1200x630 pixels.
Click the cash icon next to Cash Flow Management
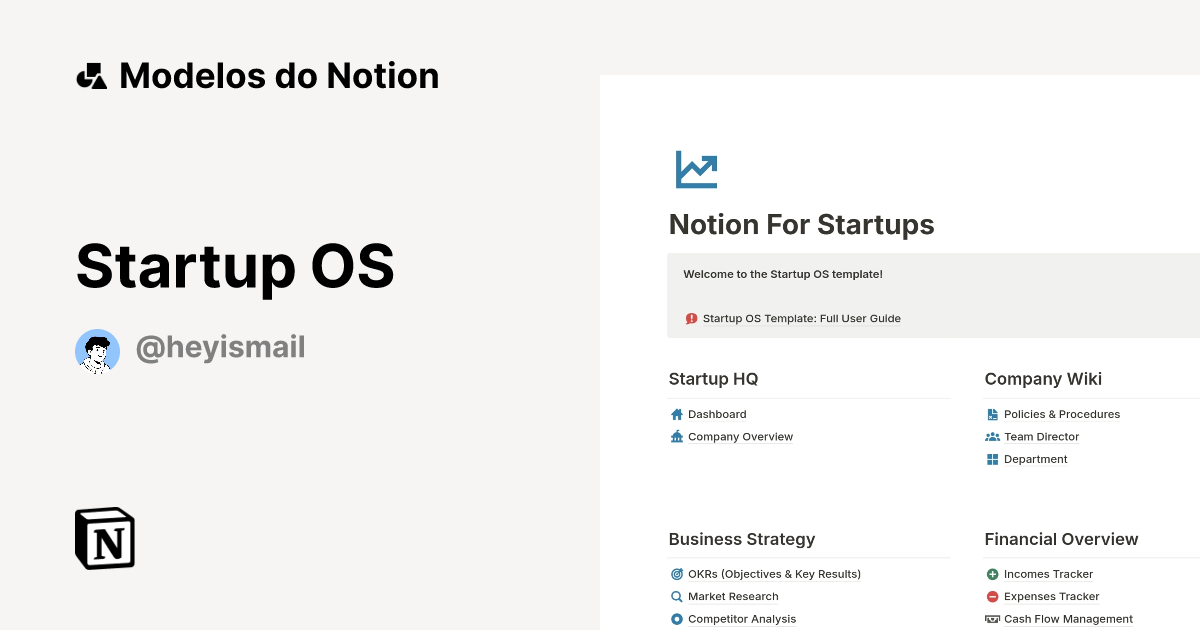tap(993, 618)
